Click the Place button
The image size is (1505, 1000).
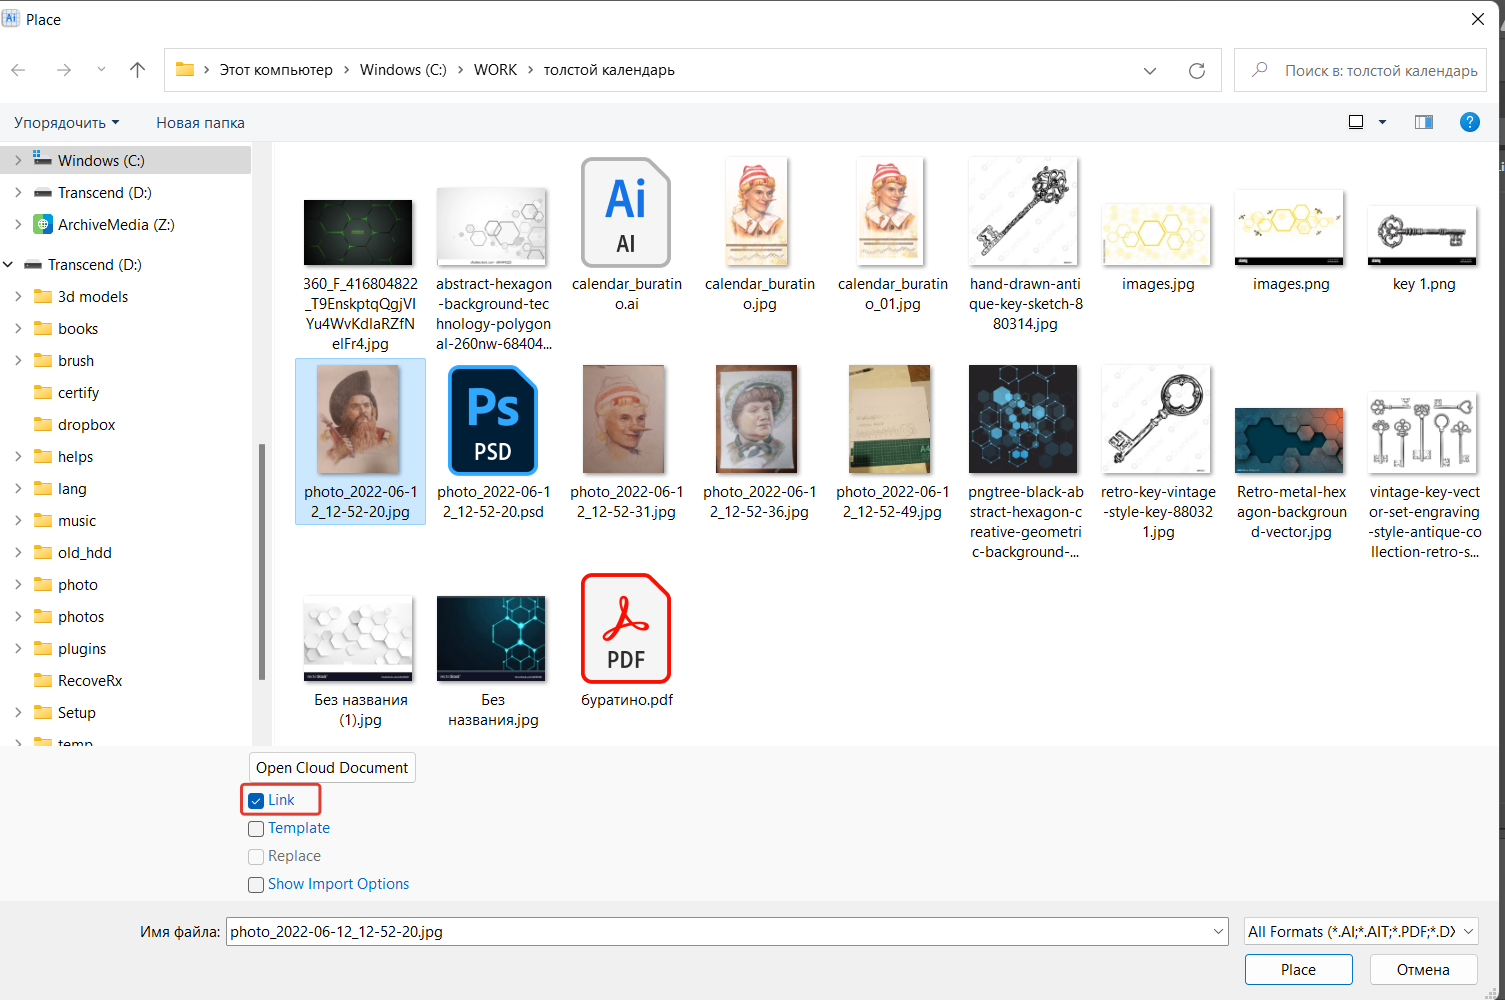point(1297,969)
